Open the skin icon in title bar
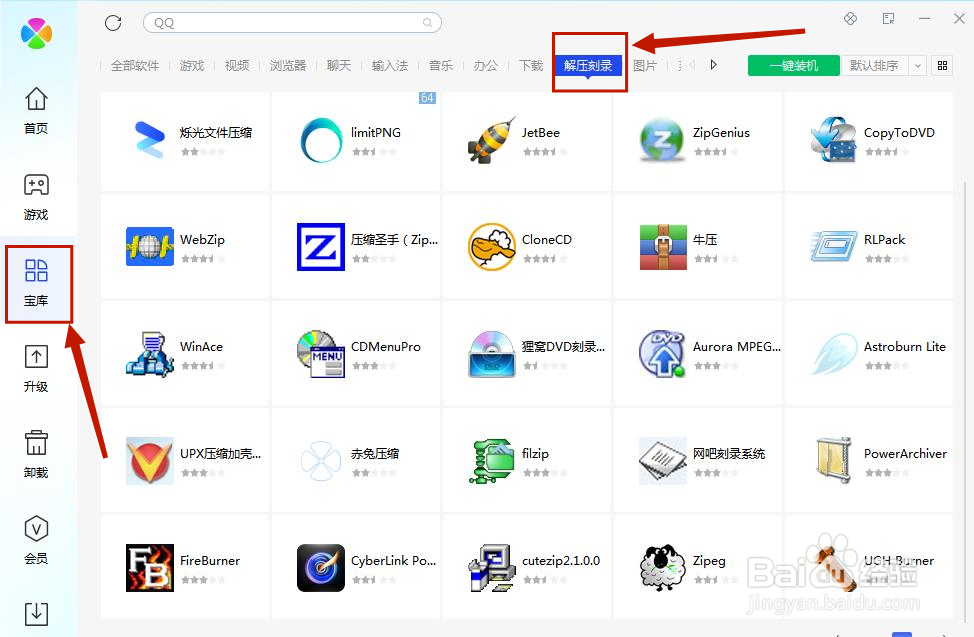This screenshot has height=637, width=974. 850,19
